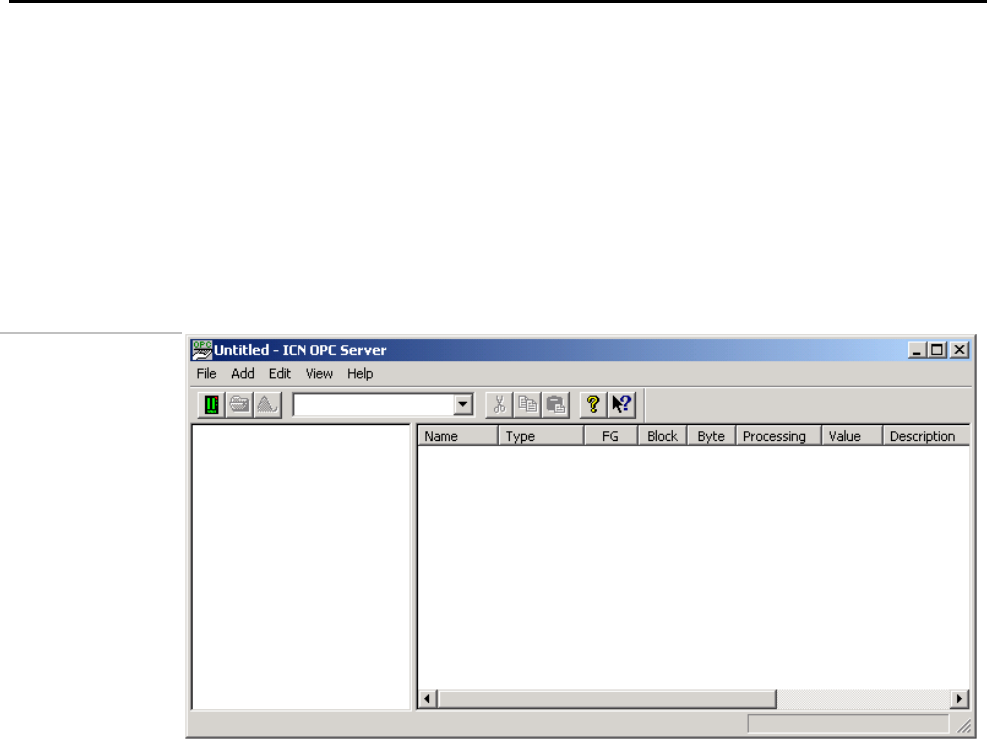Viewport: 987px width, 740px height.
Task: Maximize the ICN OPC Server window
Action: (x=937, y=350)
